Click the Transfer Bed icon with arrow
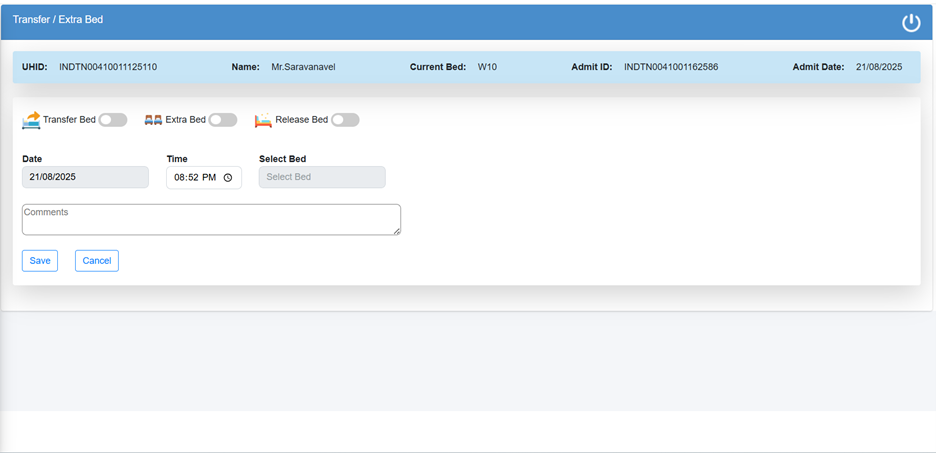This screenshot has height=453, width=936. click(31, 120)
